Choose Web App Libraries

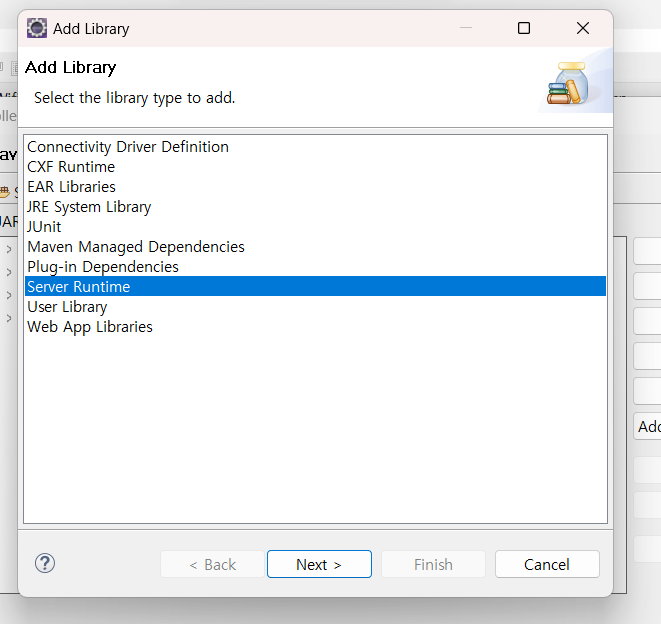(x=315, y=327)
